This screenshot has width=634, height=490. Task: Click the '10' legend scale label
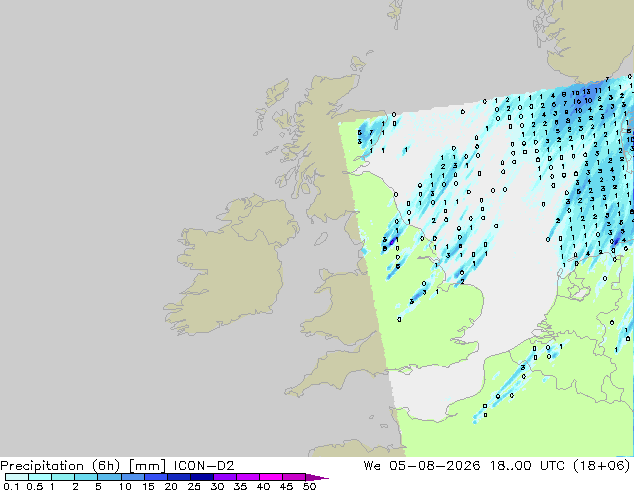coord(125,486)
